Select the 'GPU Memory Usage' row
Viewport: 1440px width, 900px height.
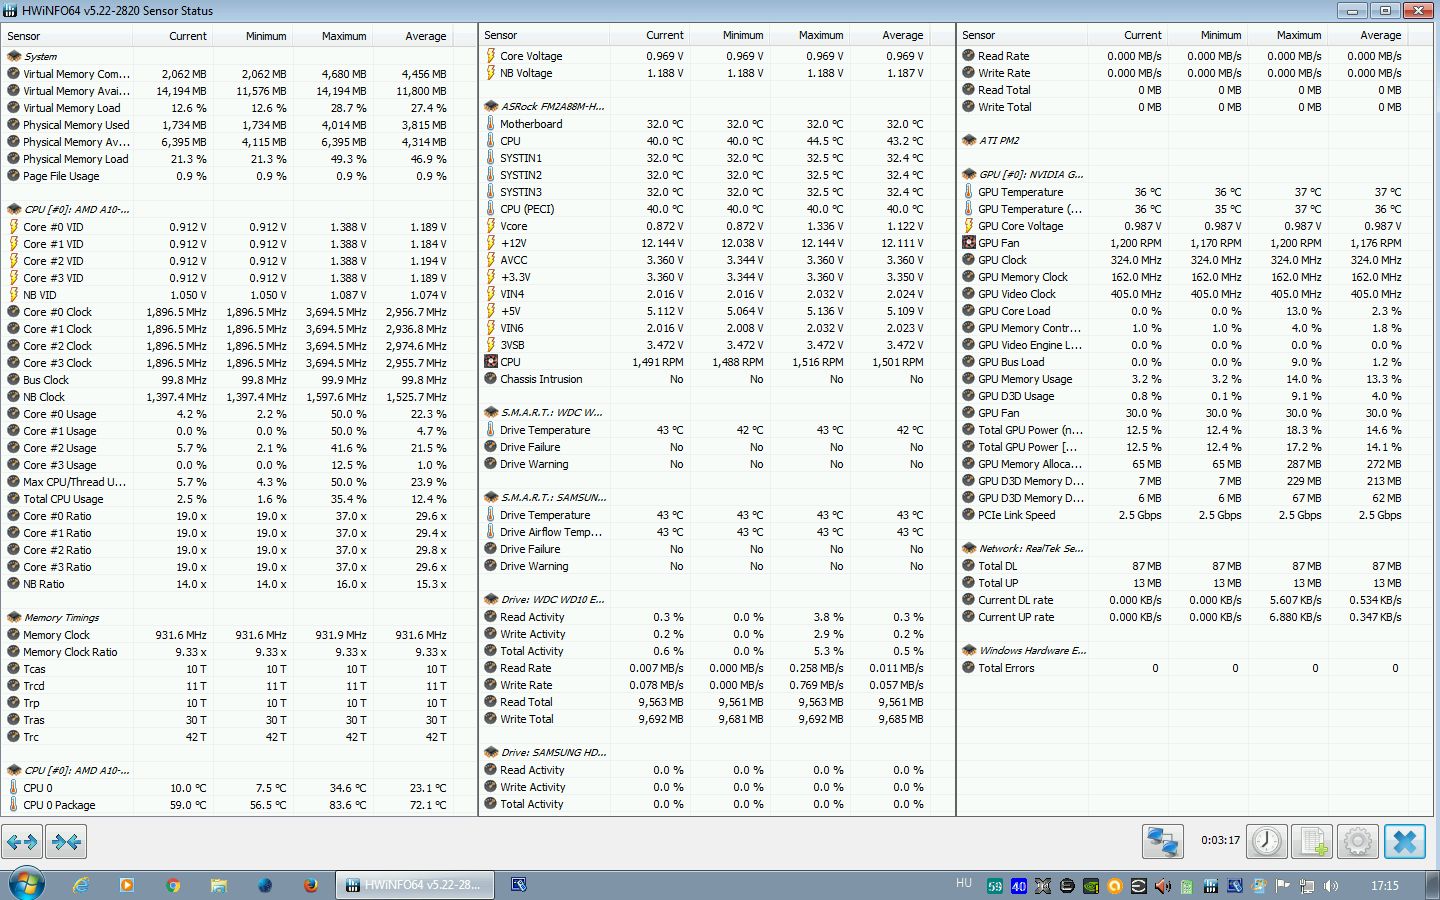pyautogui.click(x=1195, y=379)
